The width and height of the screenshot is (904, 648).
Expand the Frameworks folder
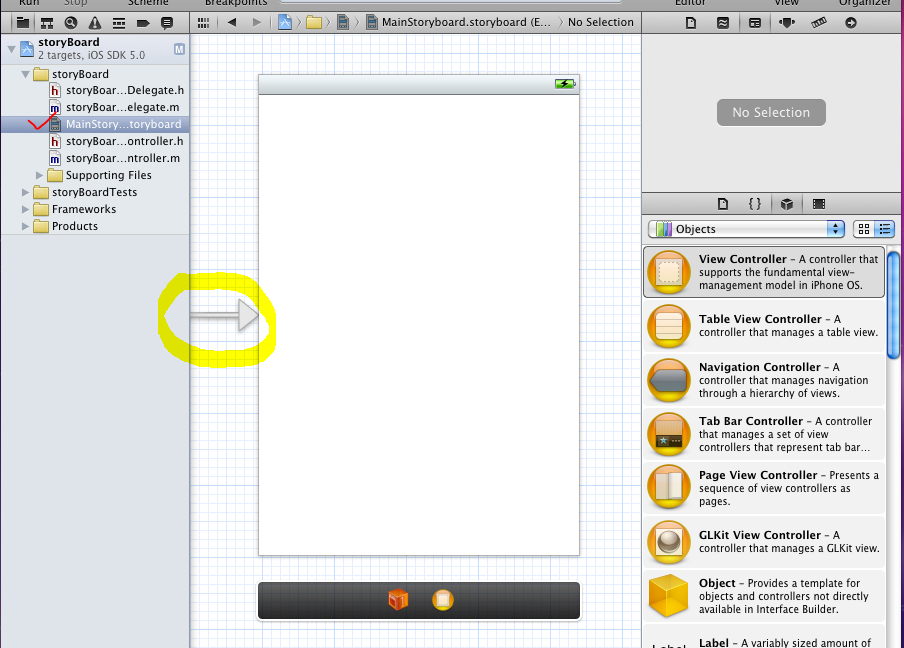pos(25,209)
